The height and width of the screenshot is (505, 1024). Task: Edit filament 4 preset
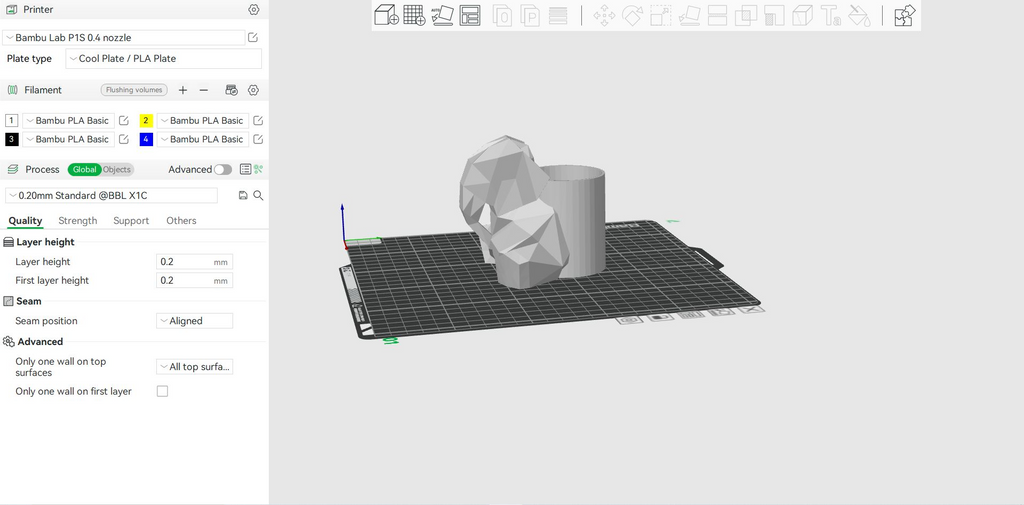click(258, 139)
